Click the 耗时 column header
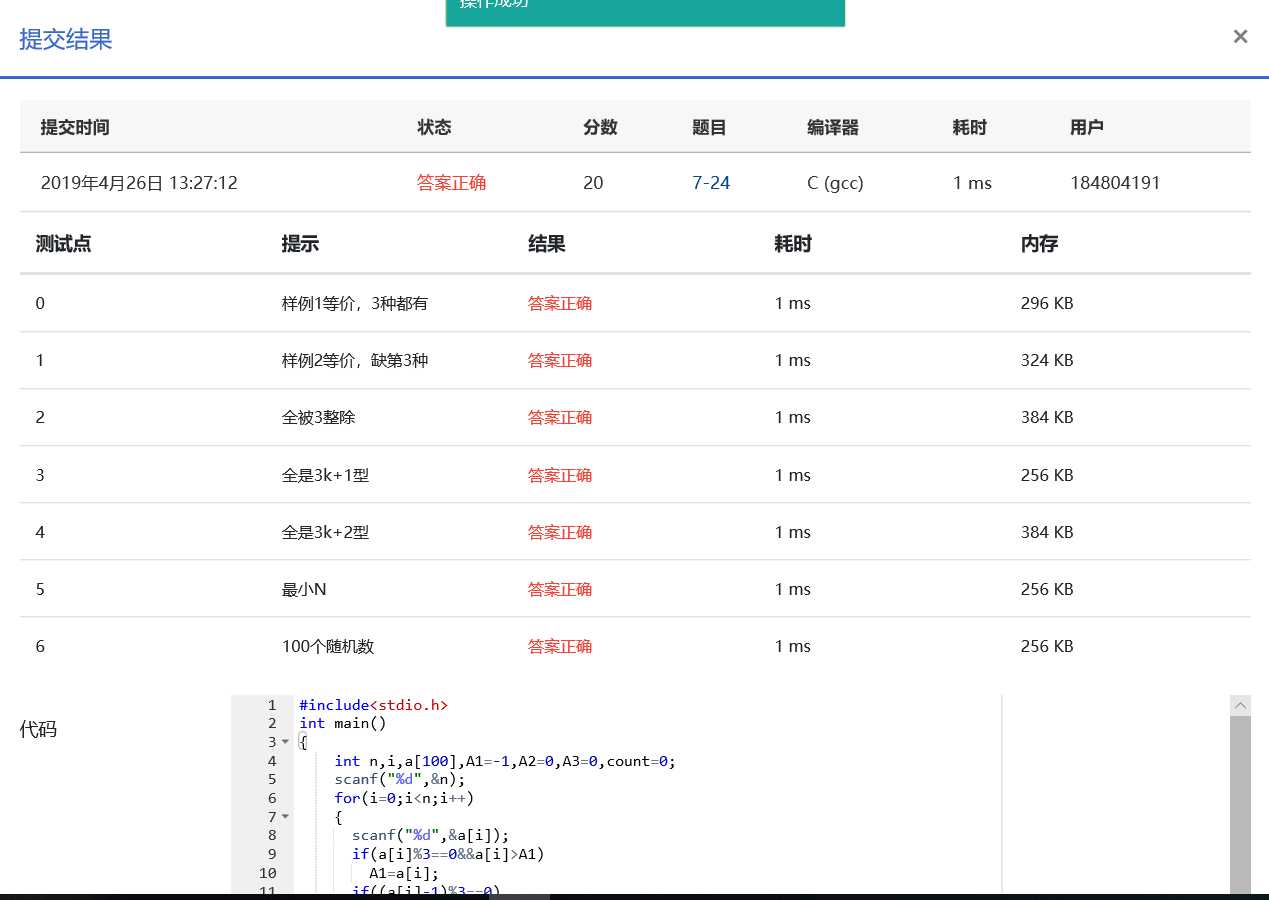 971,127
